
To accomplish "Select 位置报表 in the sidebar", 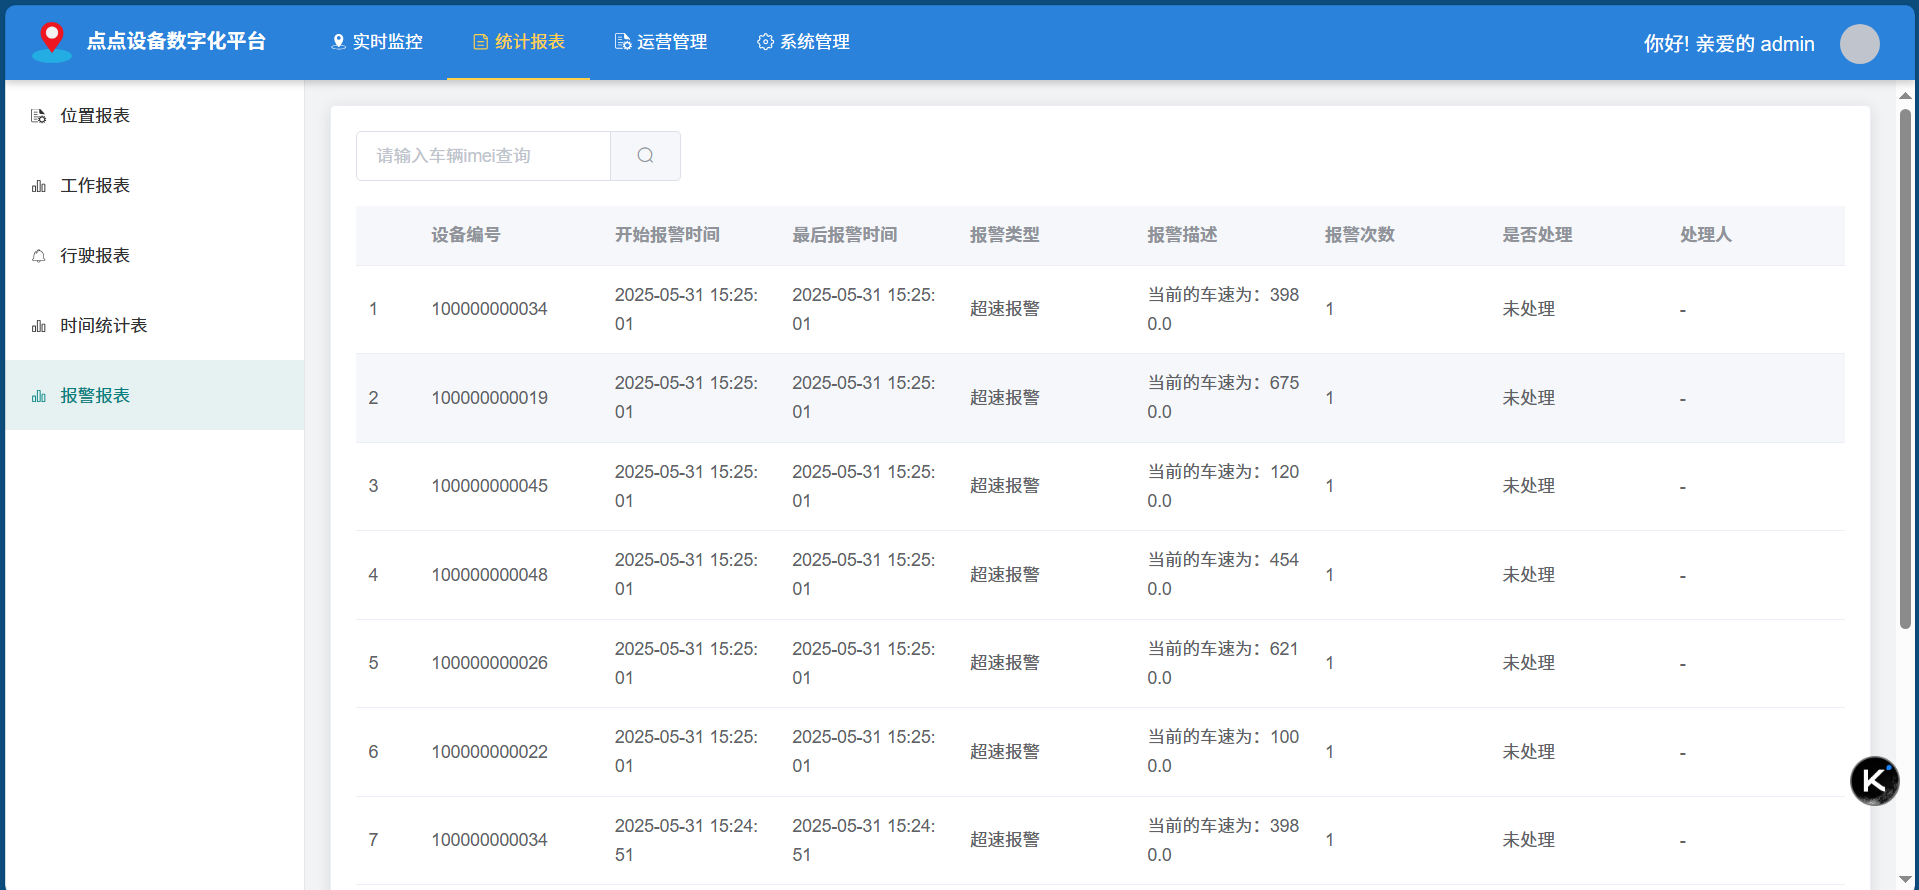I will coord(155,116).
